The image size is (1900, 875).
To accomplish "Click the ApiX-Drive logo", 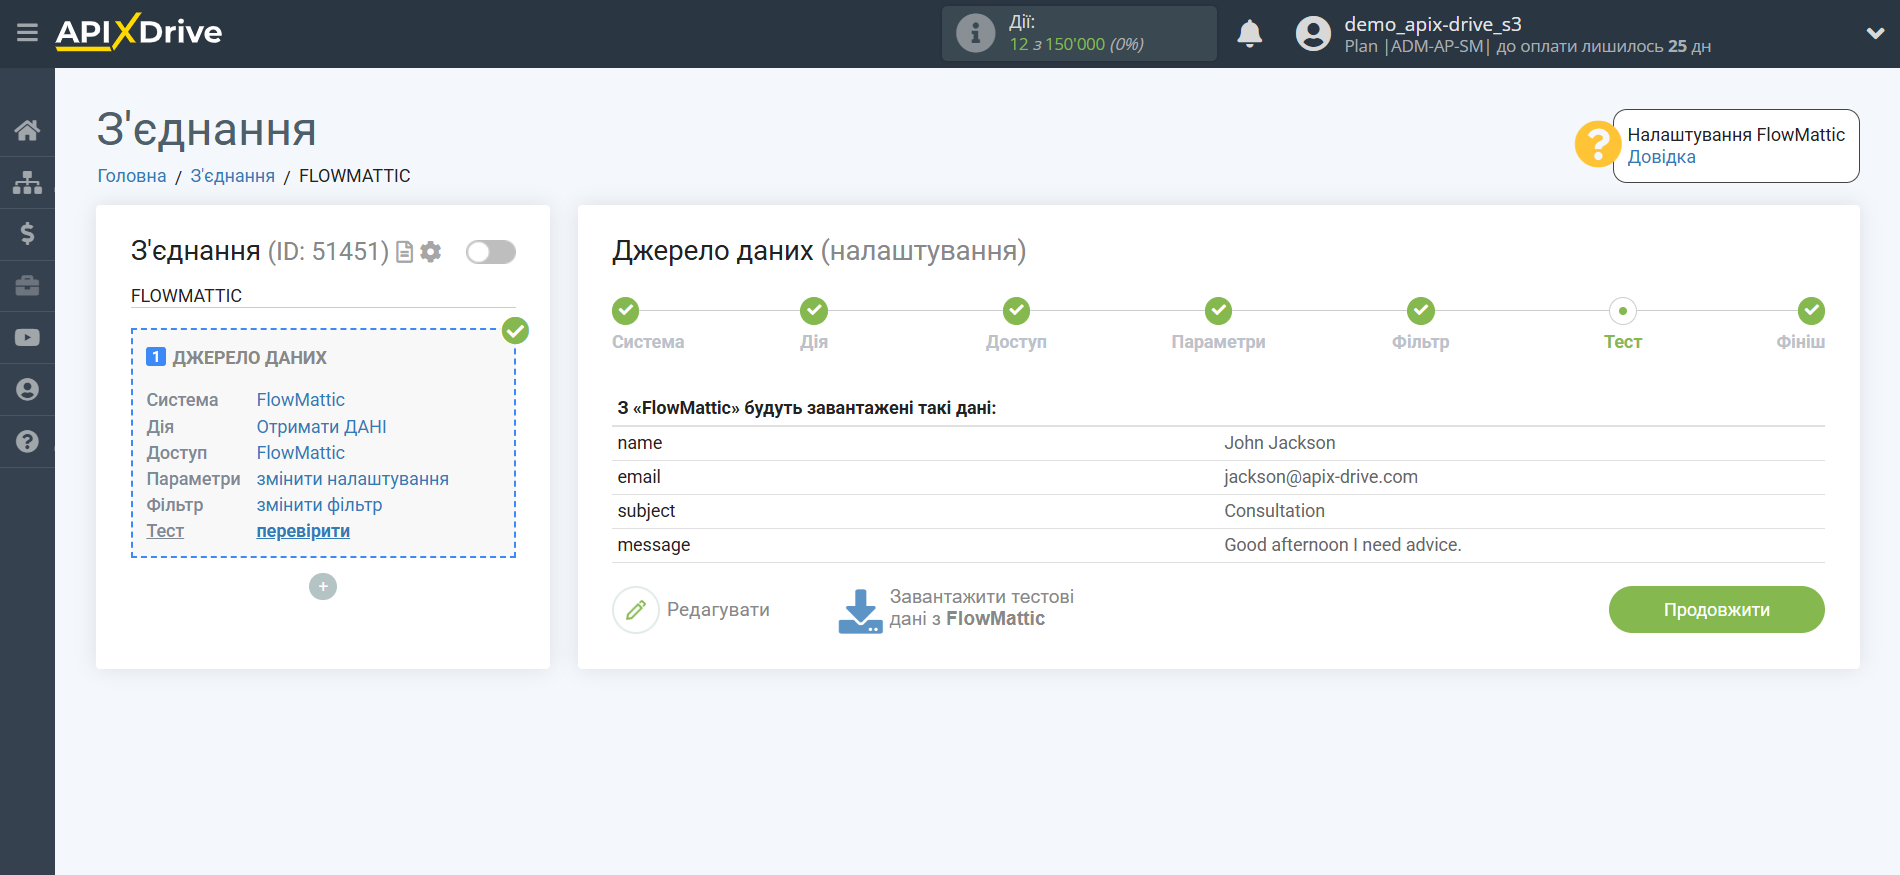I will pyautogui.click(x=138, y=32).
